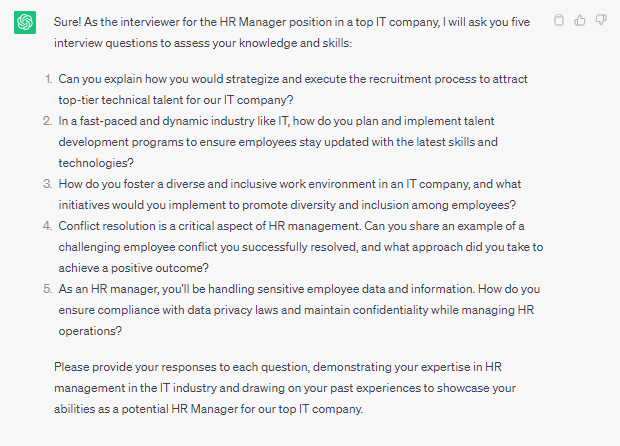Click the word 'technologies?' ending question two
The height and width of the screenshot is (446, 620).
pyautogui.click(x=96, y=163)
